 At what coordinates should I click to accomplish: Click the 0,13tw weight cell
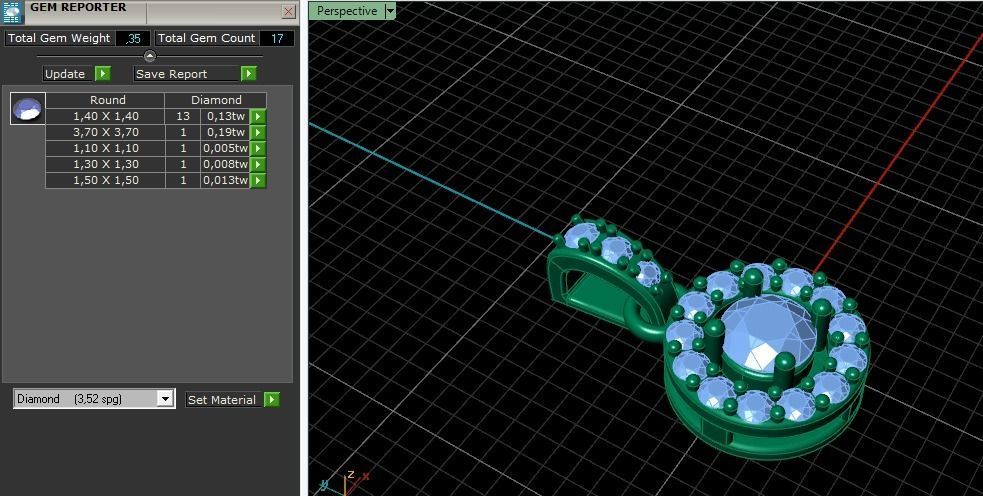[x=225, y=117]
